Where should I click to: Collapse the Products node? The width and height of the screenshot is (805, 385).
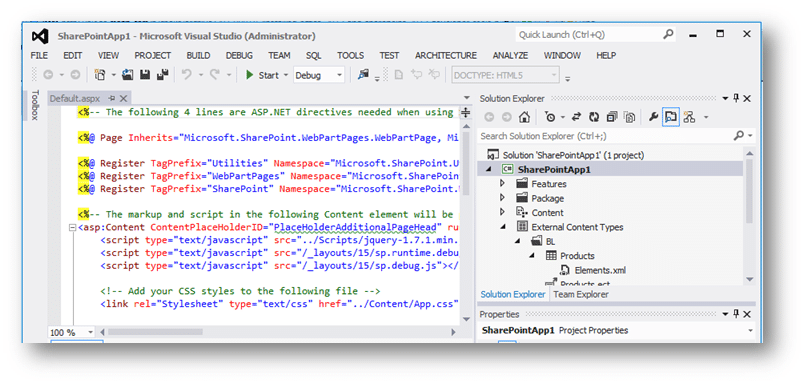[532, 255]
